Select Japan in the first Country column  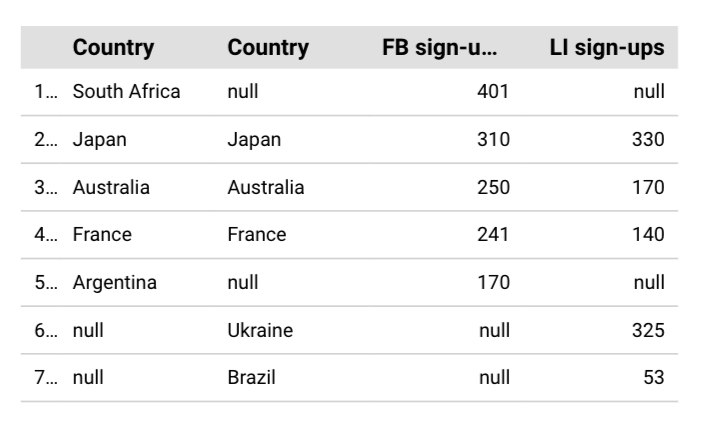(x=100, y=140)
